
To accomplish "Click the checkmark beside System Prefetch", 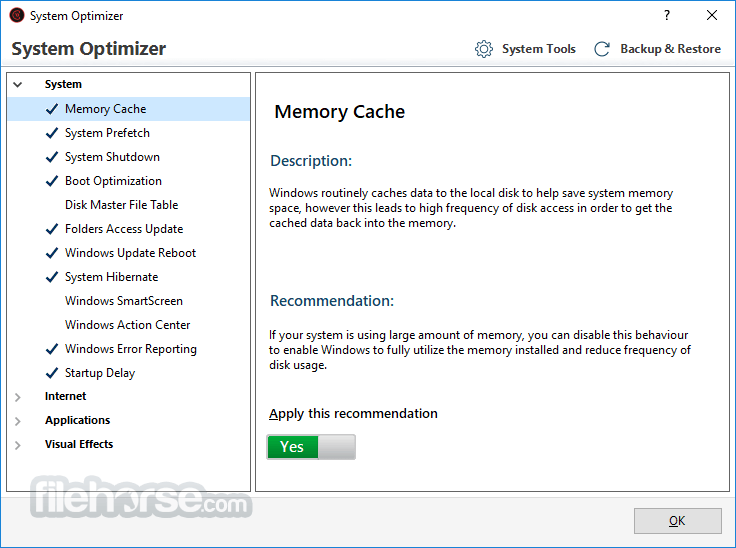I will [x=52, y=133].
